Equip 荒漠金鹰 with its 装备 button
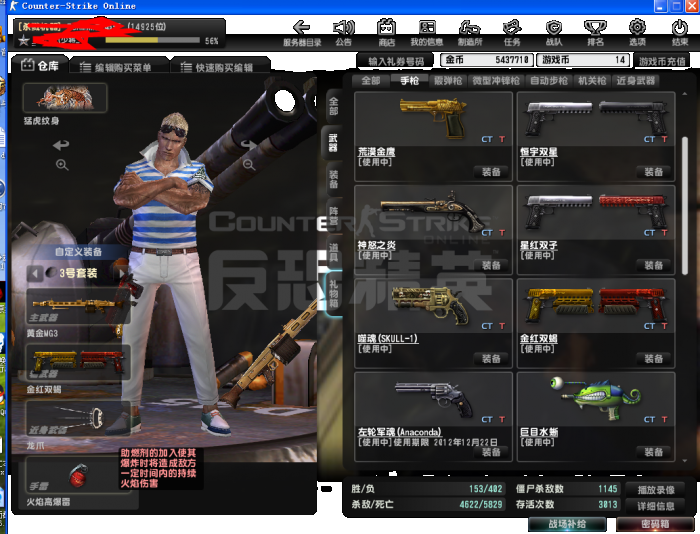The height and width of the screenshot is (534, 700). point(491,172)
